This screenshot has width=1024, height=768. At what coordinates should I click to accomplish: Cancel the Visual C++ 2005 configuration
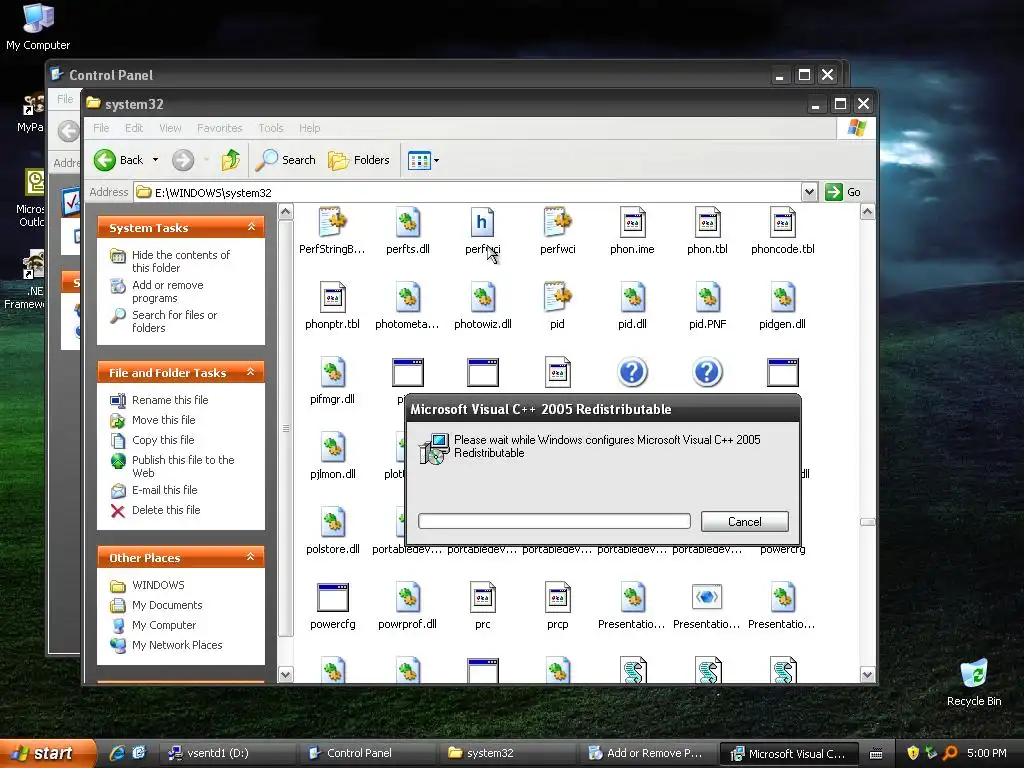(744, 521)
